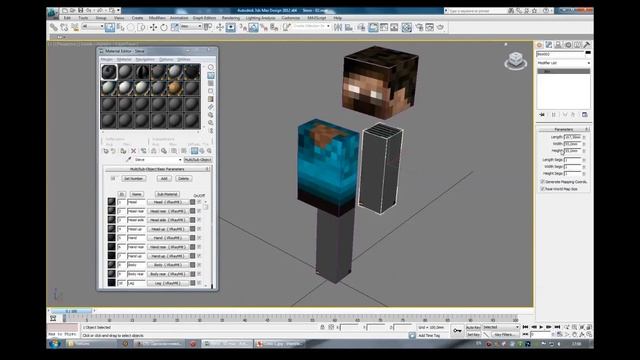Collapse the Parameters rollout in command panel
640x360 pixels.
tap(564, 129)
